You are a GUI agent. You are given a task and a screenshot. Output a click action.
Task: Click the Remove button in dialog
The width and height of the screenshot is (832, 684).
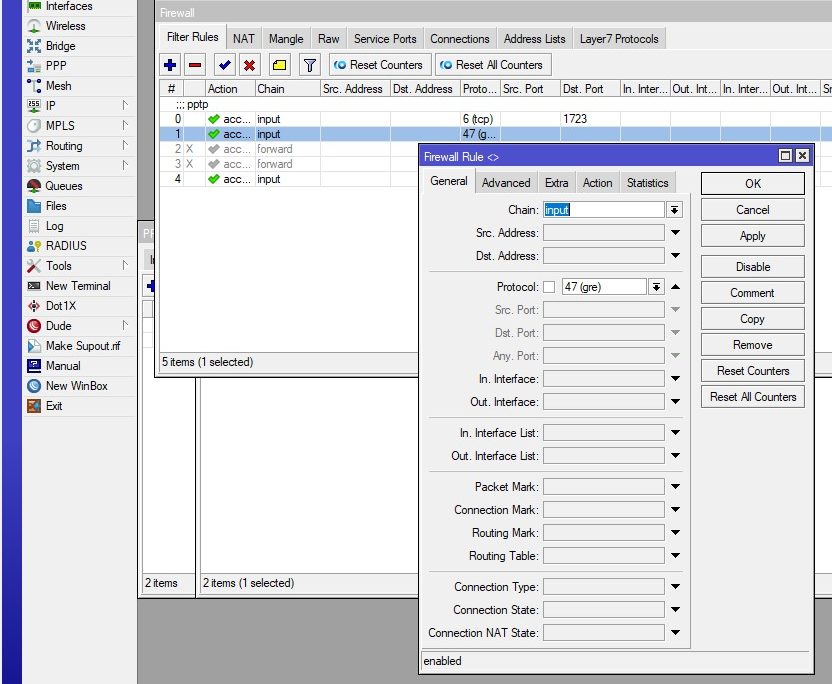752,345
